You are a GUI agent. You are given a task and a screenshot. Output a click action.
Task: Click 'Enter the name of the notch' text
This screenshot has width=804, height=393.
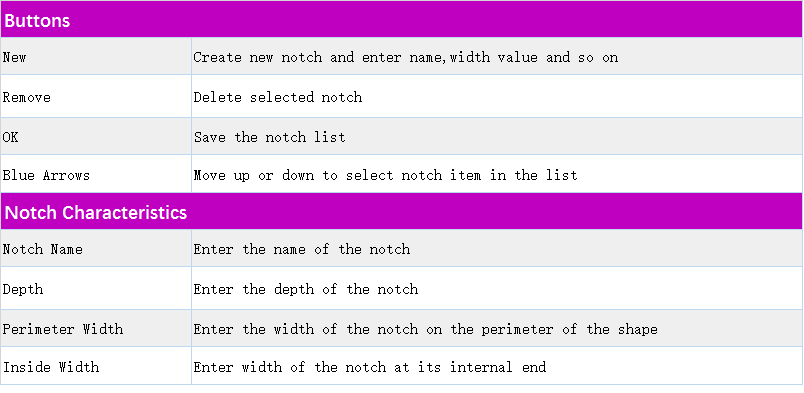tap(302, 249)
